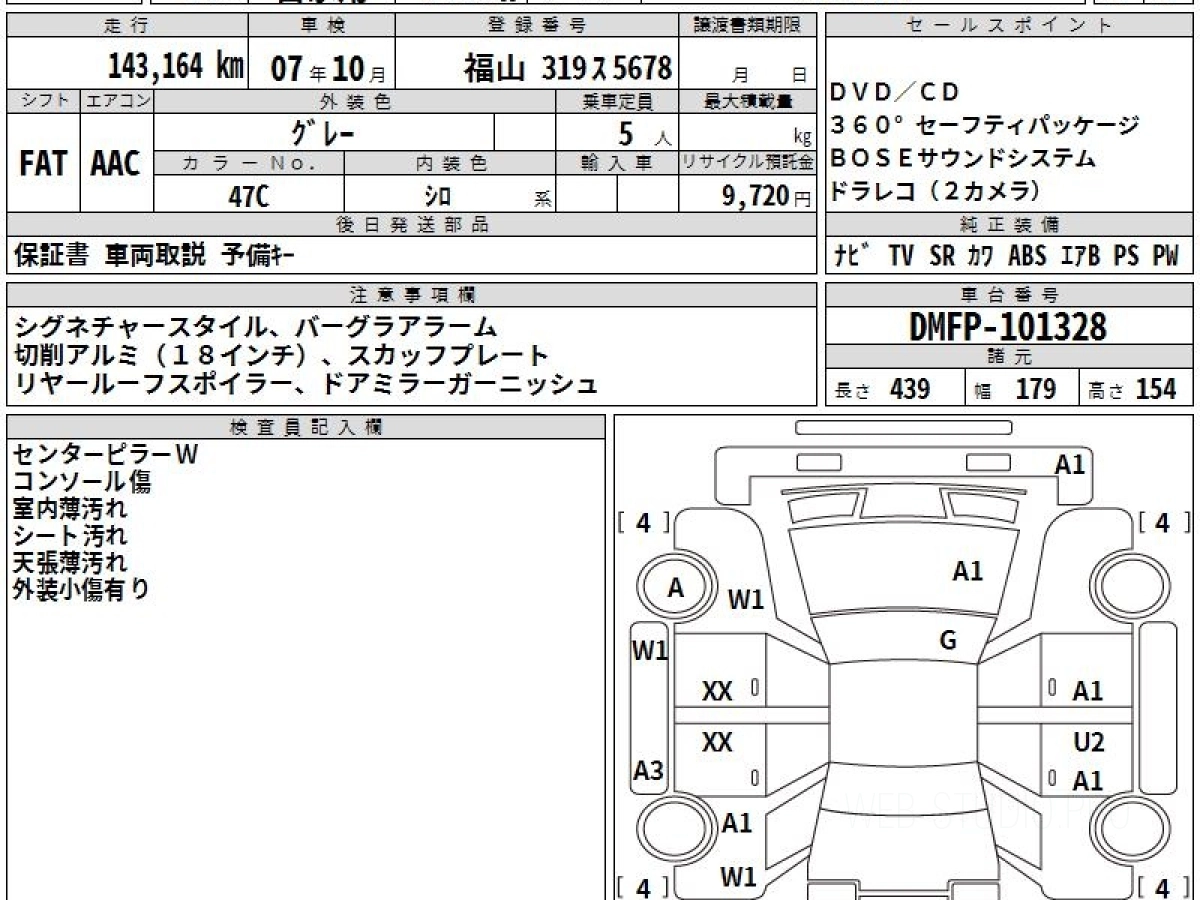Click the TV equipment code

click(901, 255)
